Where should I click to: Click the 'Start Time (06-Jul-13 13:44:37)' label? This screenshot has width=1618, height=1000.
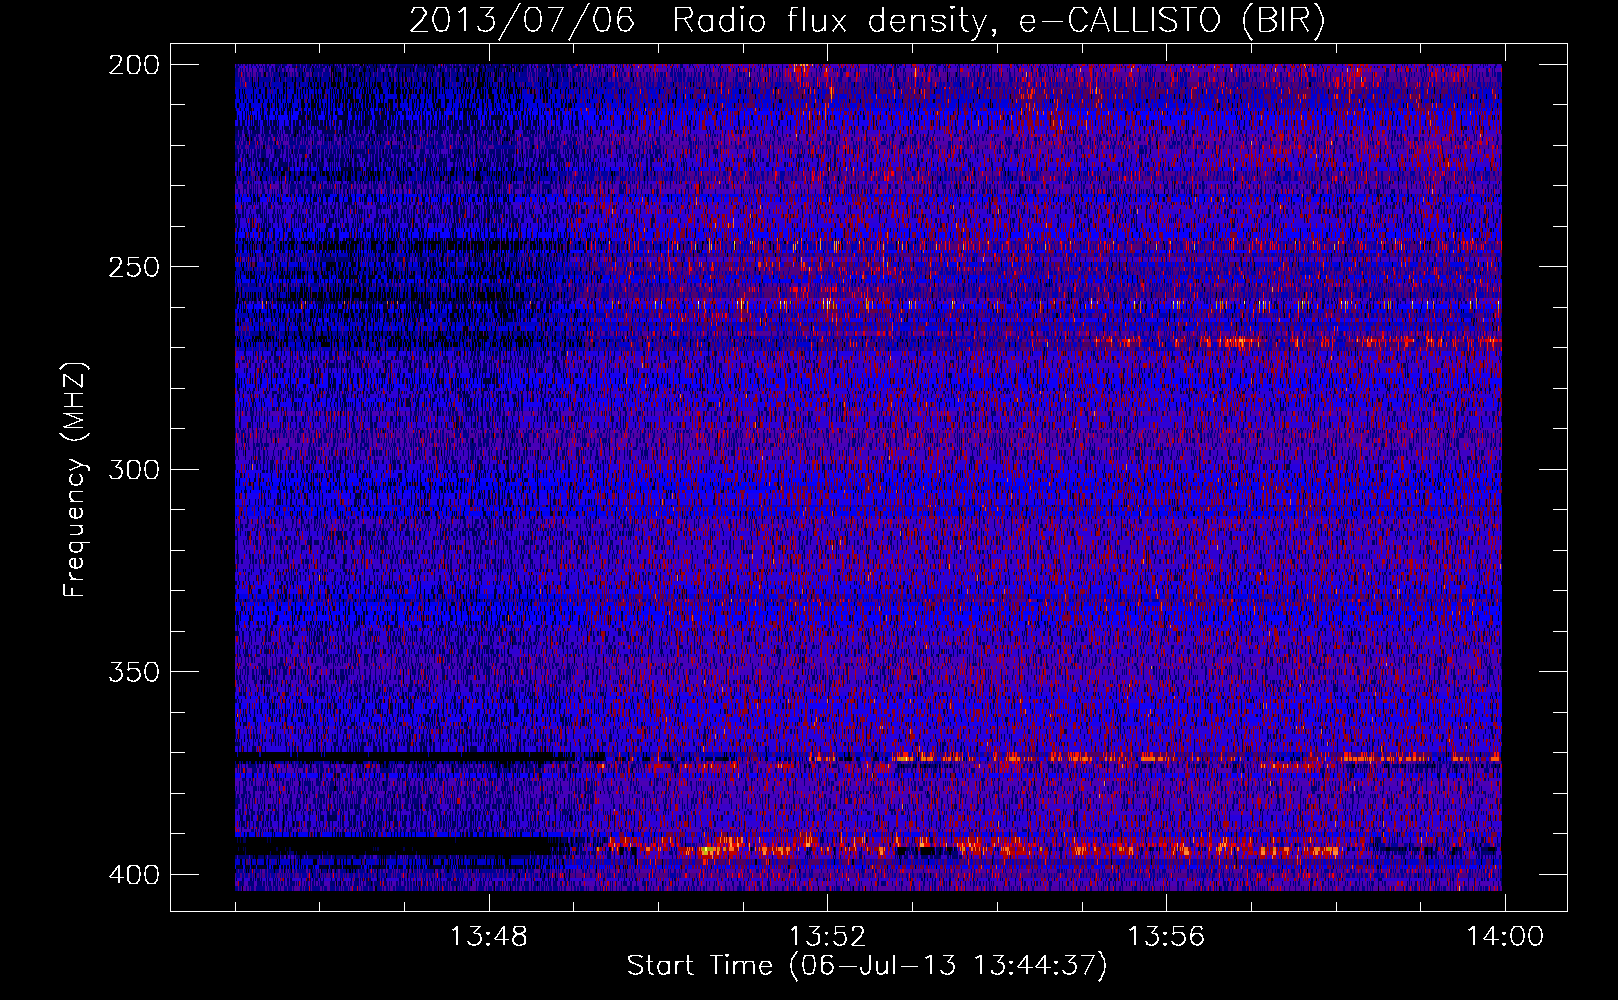(867, 966)
